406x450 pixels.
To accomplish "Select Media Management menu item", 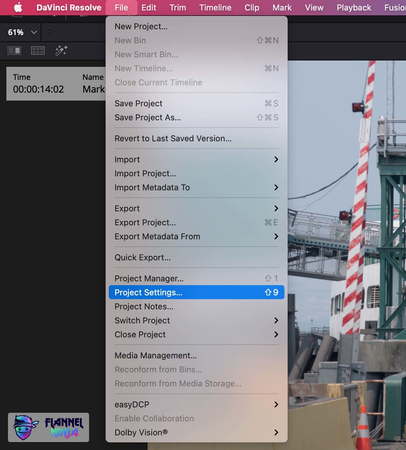I will (196, 355).
